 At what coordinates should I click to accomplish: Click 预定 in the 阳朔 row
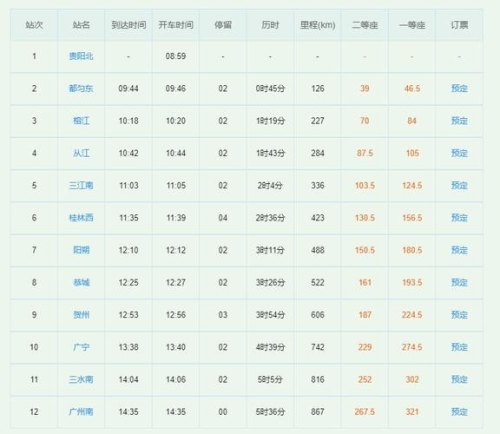tap(459, 250)
